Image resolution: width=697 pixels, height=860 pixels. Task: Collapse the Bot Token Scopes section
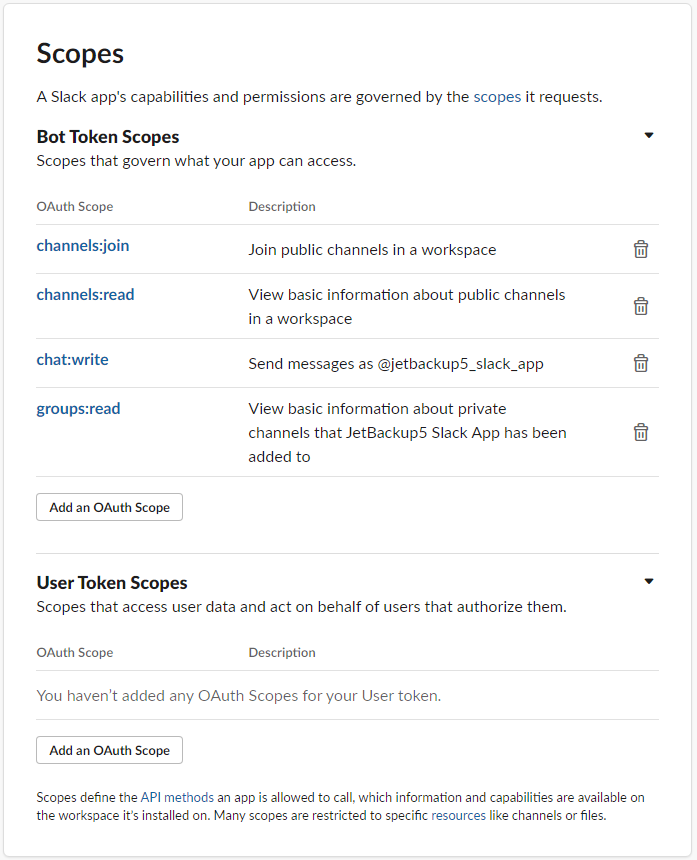pos(649,135)
